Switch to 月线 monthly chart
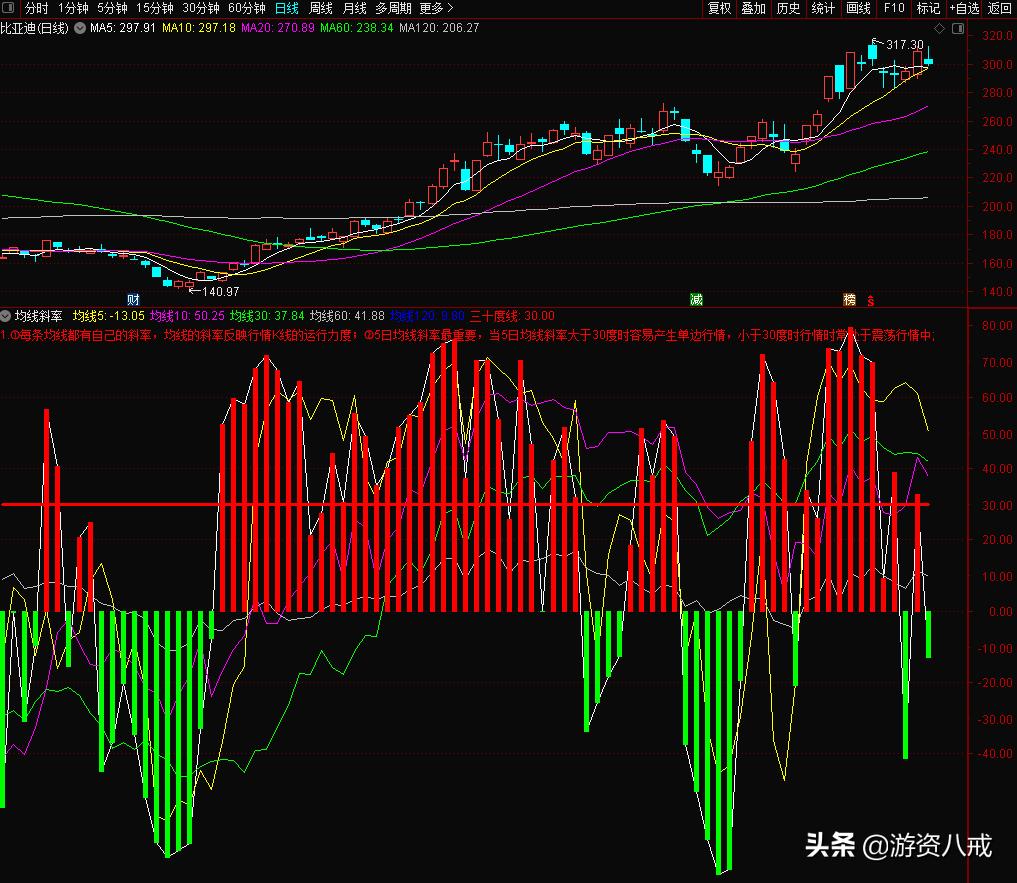Image resolution: width=1017 pixels, height=883 pixels. [353, 8]
